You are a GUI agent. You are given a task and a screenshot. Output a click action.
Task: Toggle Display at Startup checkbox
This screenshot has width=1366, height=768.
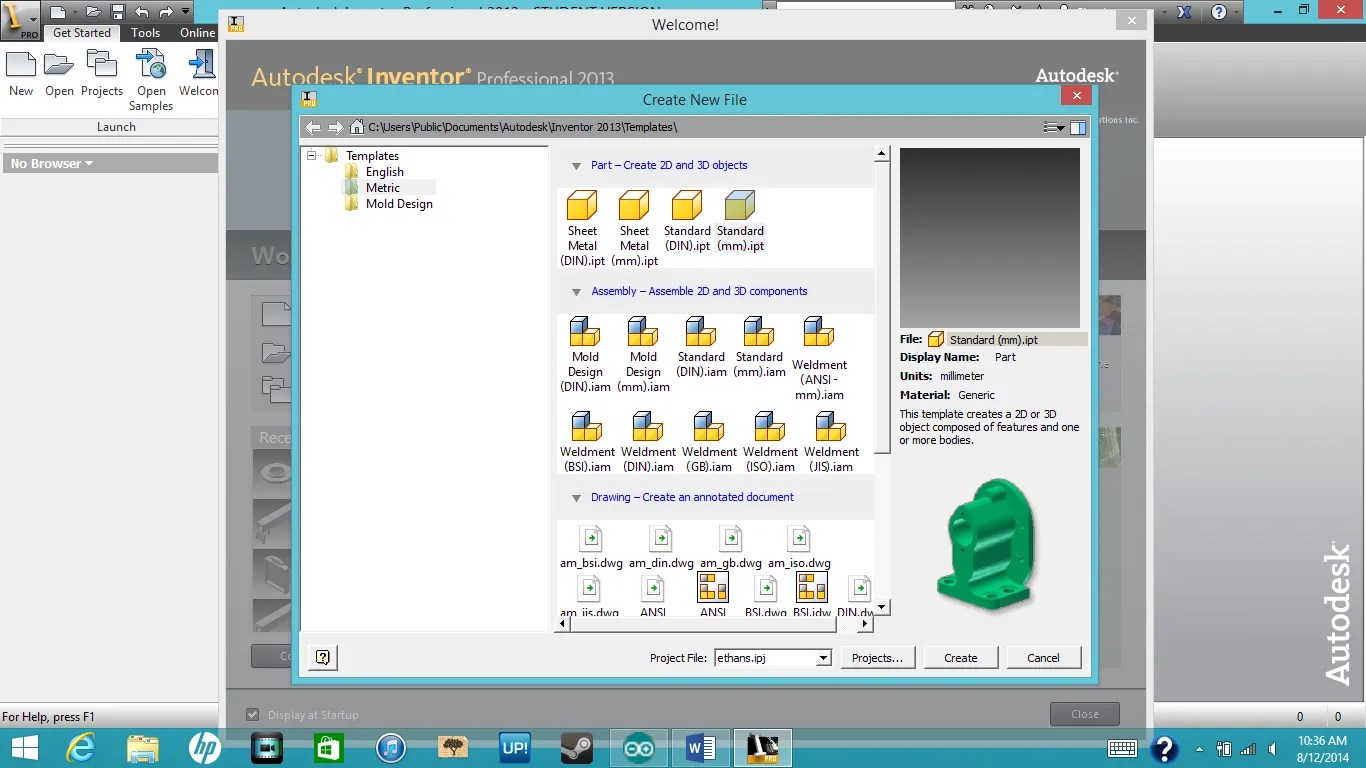tap(253, 714)
